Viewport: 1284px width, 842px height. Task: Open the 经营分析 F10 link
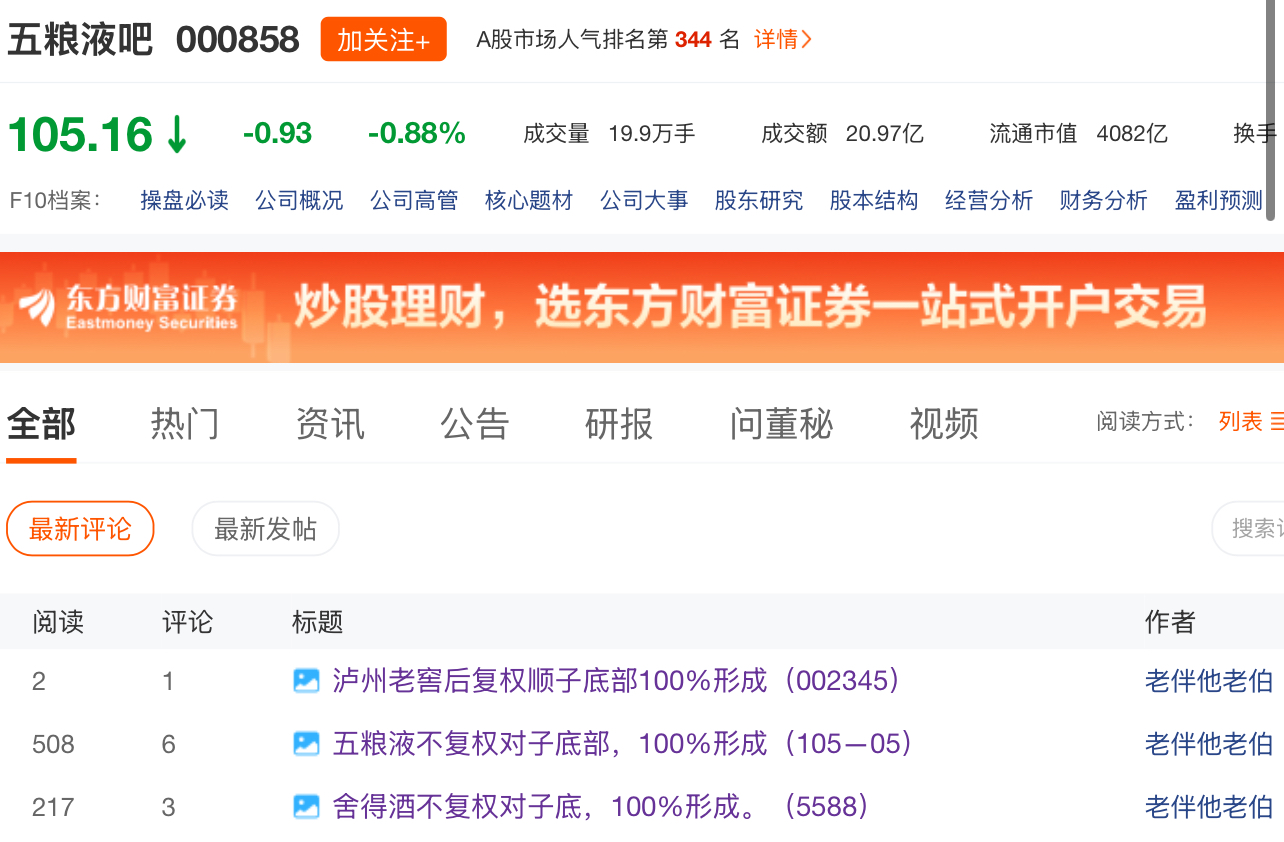tap(989, 200)
